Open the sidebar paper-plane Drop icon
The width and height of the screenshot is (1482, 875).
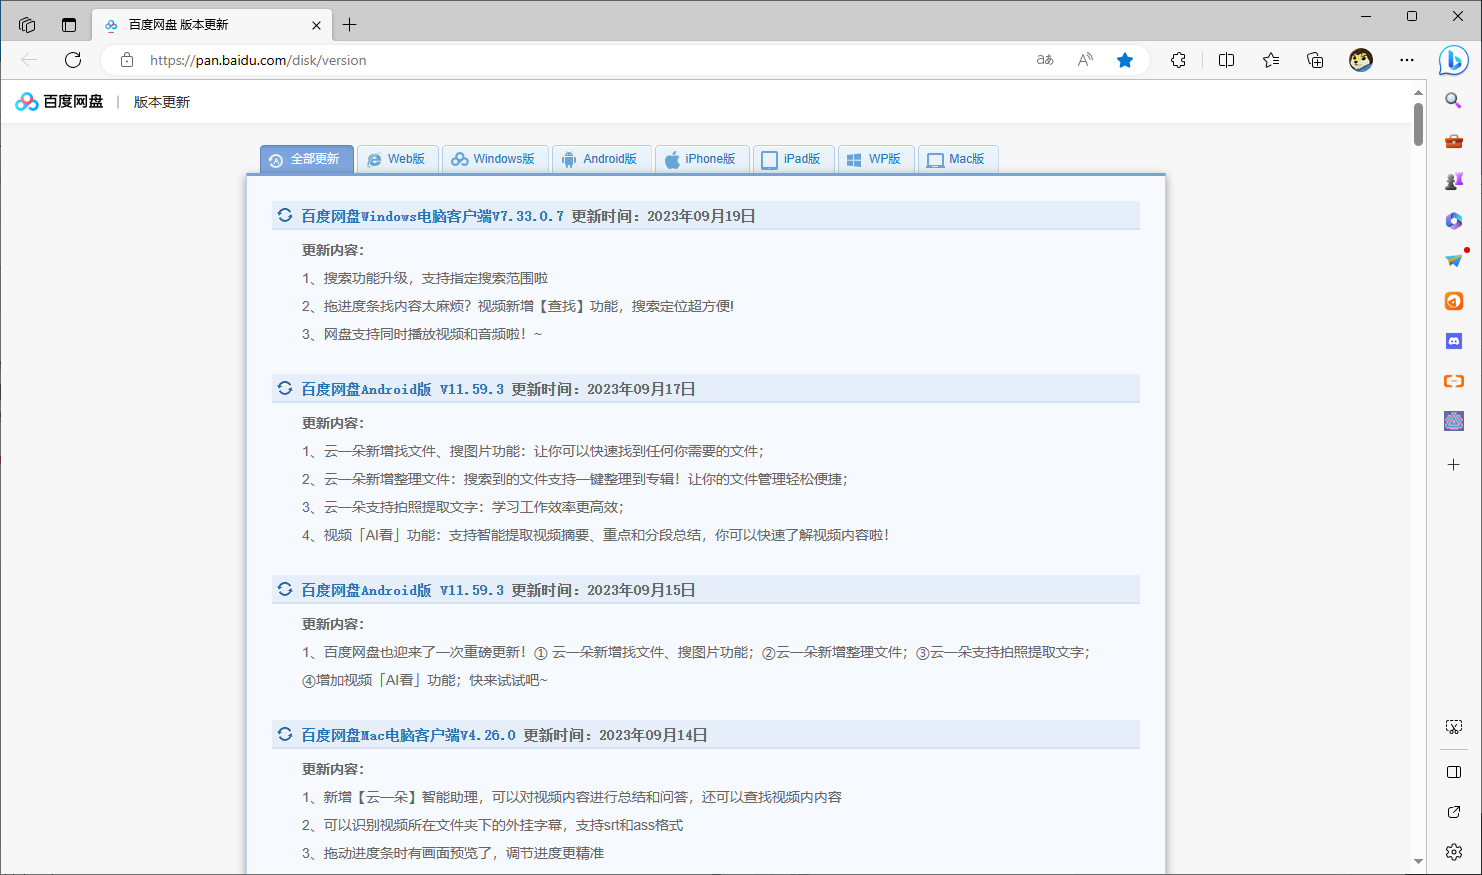[1454, 261]
